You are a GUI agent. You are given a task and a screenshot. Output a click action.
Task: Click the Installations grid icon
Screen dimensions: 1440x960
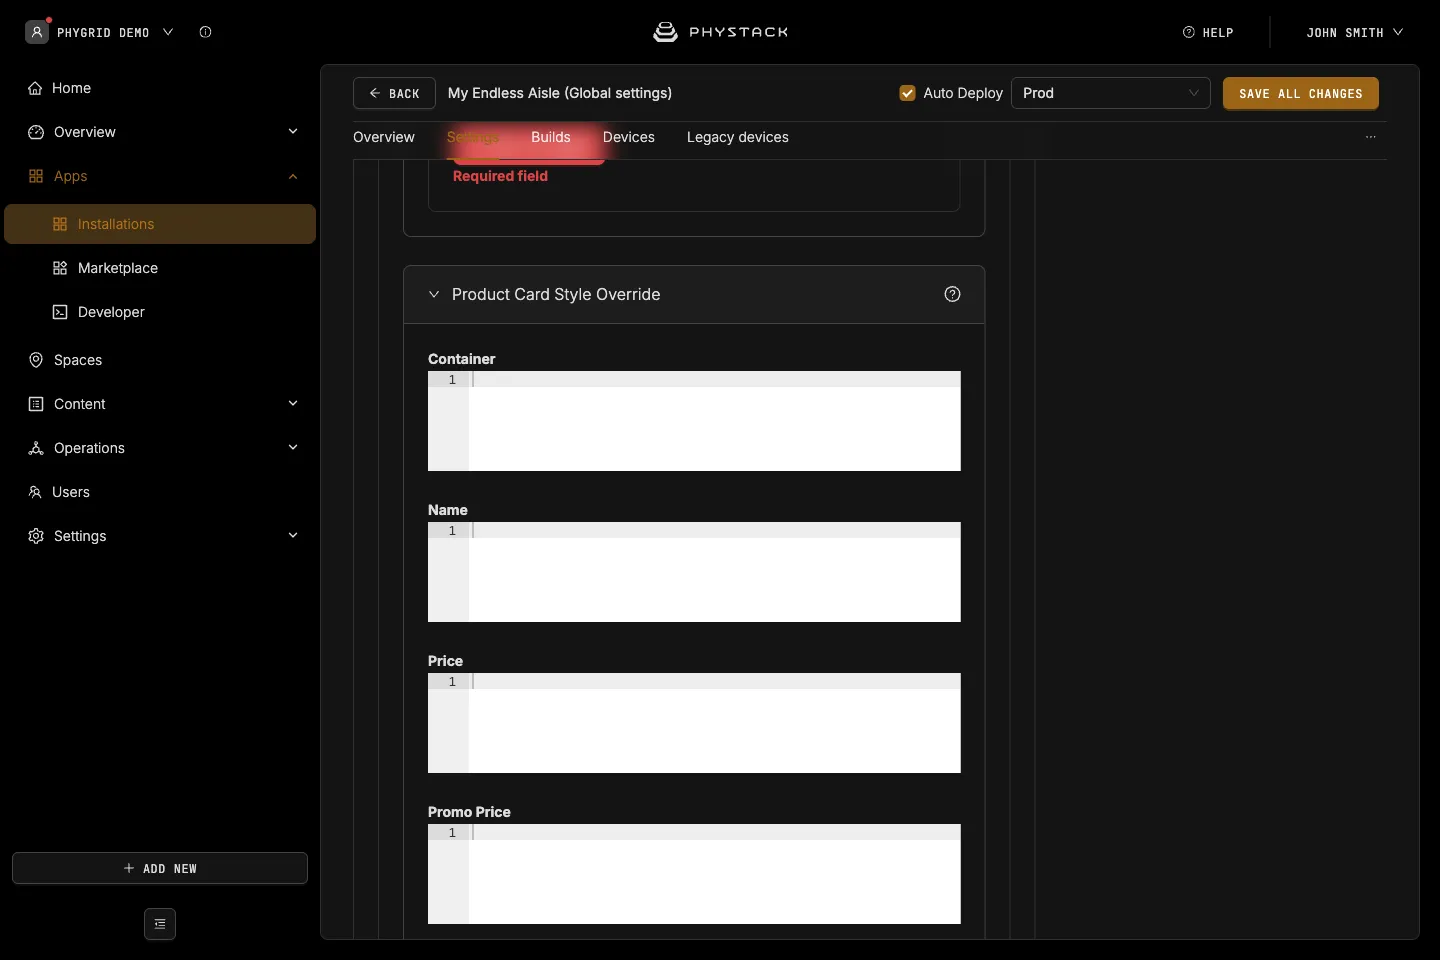(60, 224)
